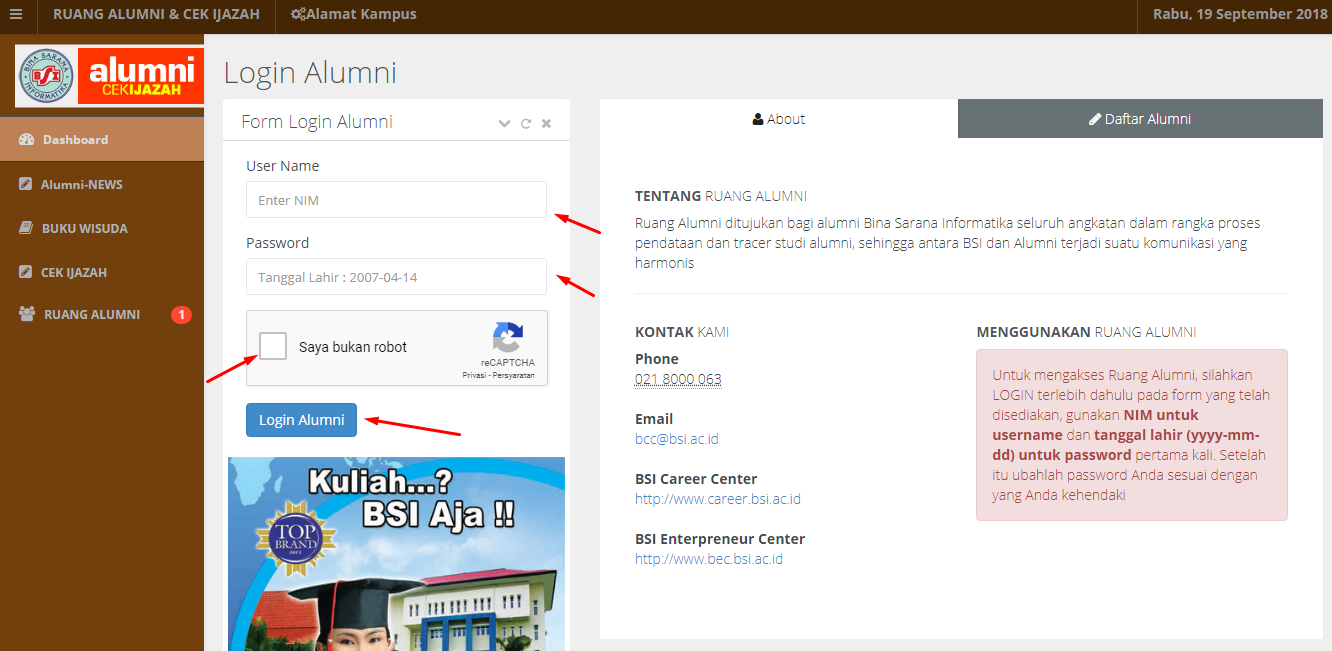Click the KONTAK KAMI heading
The image size is (1332, 651).
tap(682, 332)
